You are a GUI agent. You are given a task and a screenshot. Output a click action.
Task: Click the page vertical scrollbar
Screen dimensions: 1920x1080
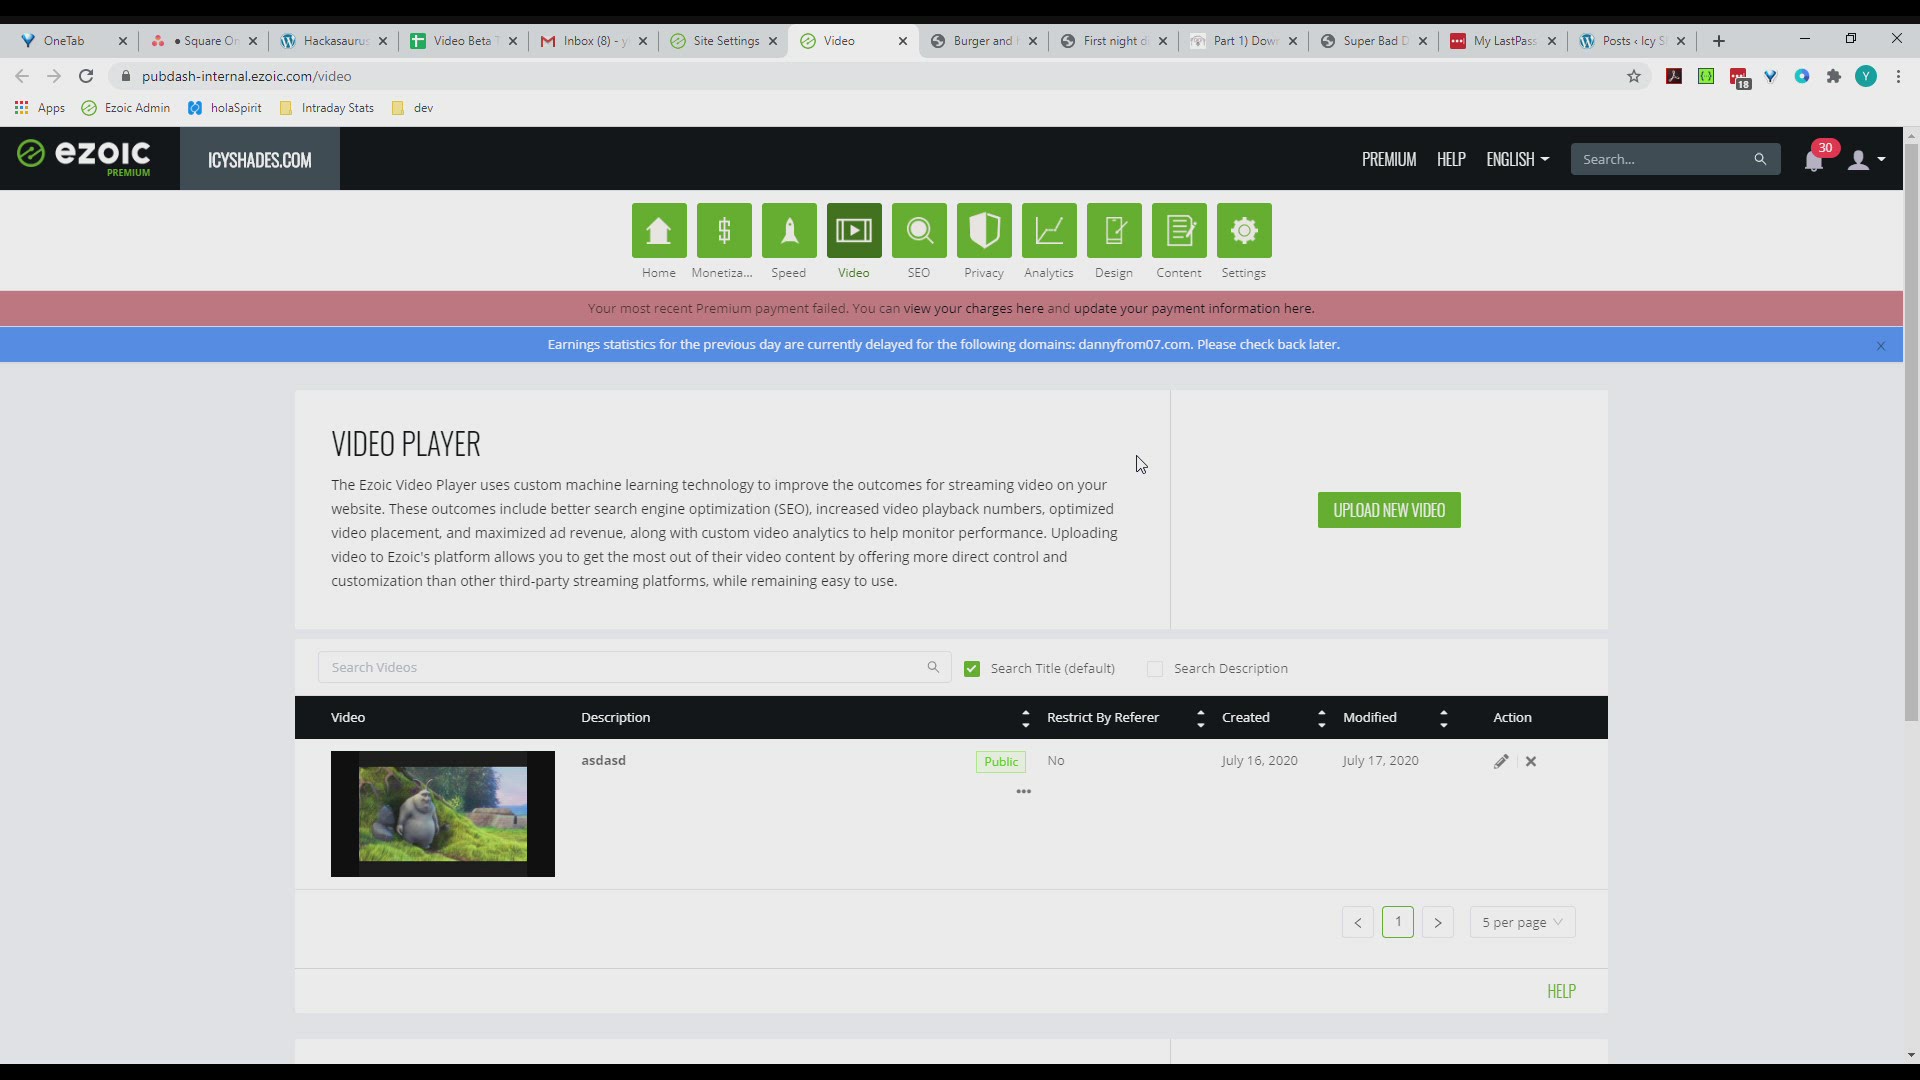pos(1911,432)
